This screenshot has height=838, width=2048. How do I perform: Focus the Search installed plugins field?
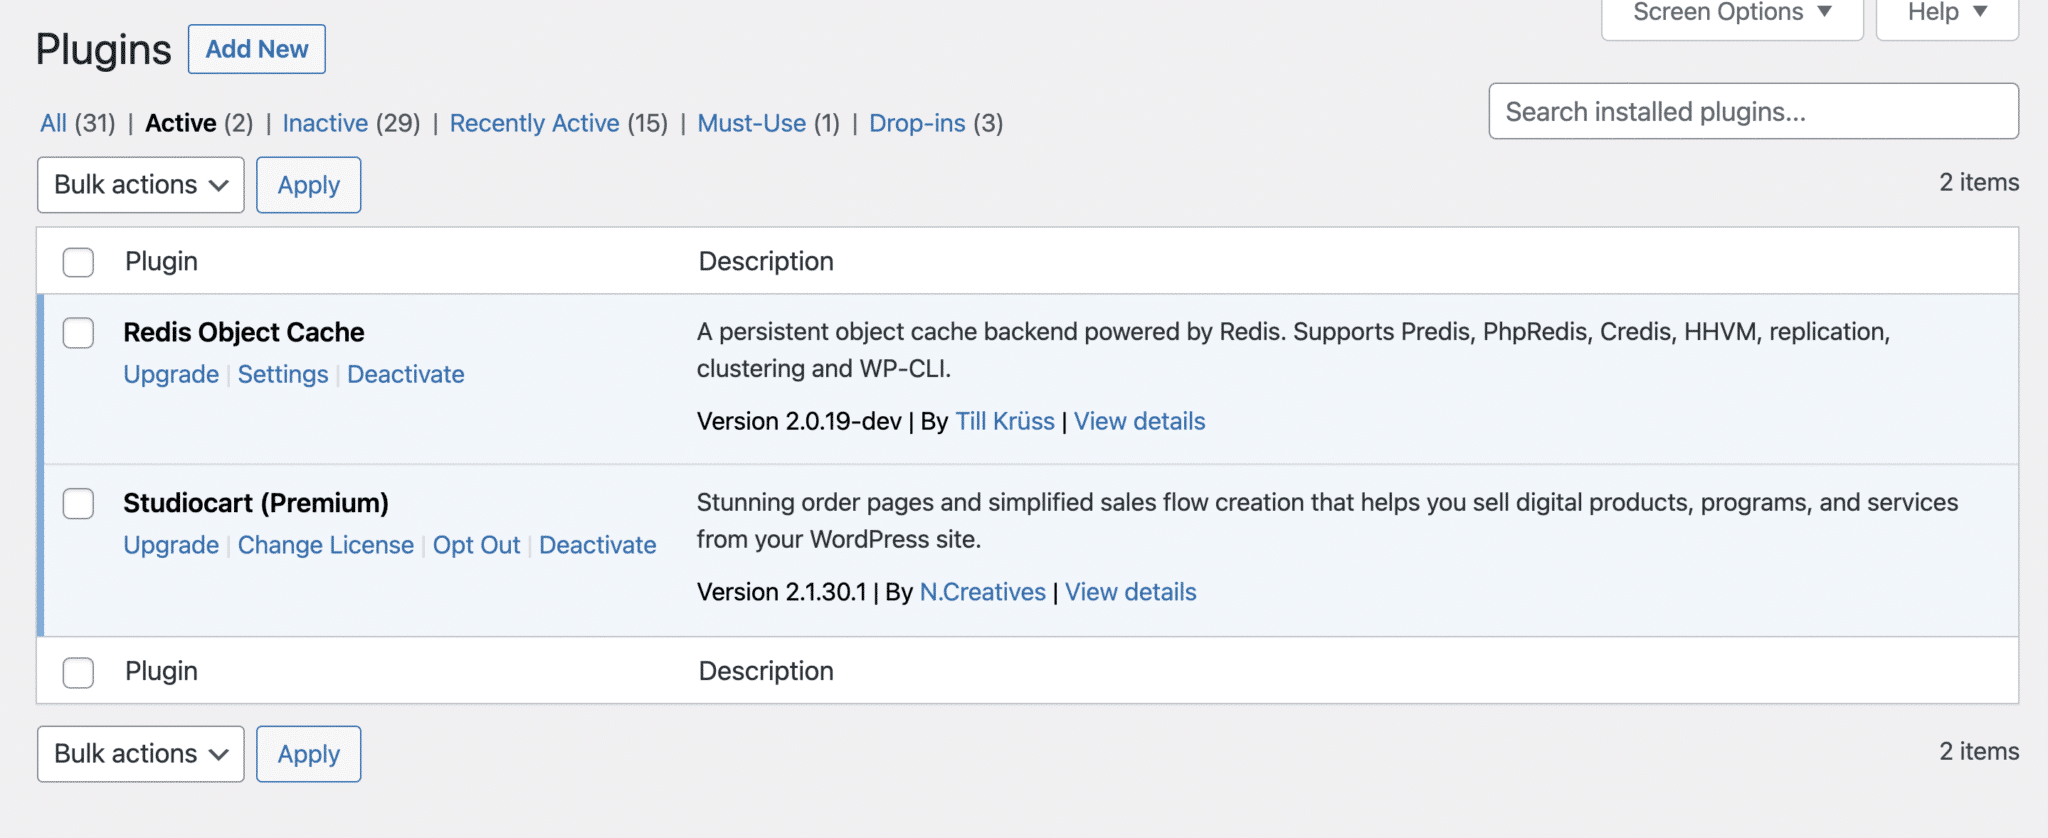[1753, 111]
